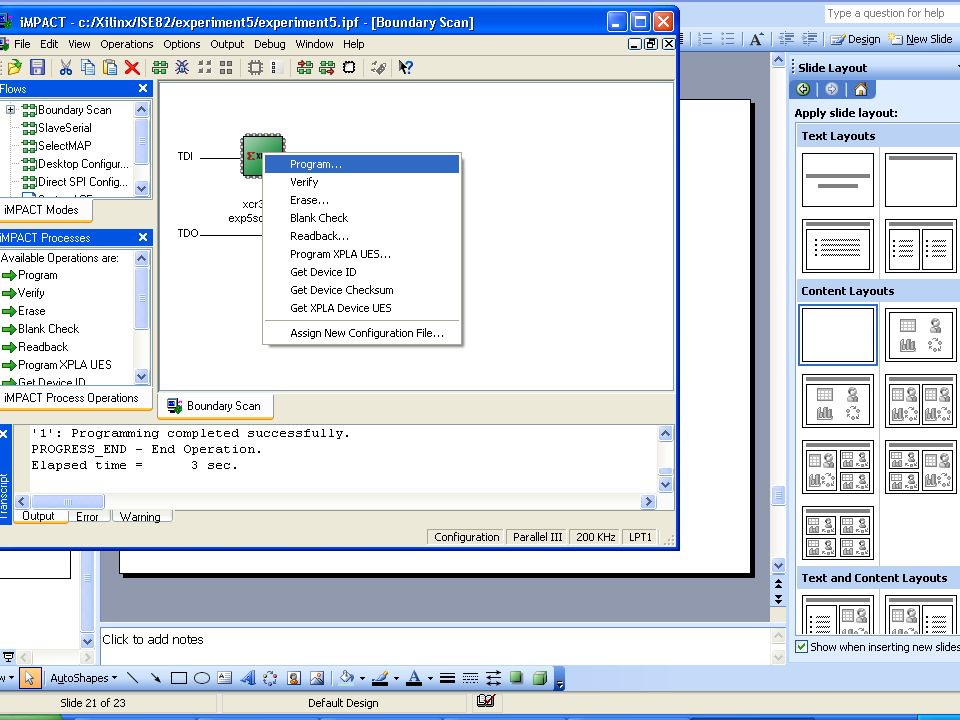The image size is (960, 720).
Task: Click the black chip outline toolbar icon
Action: 349,67
